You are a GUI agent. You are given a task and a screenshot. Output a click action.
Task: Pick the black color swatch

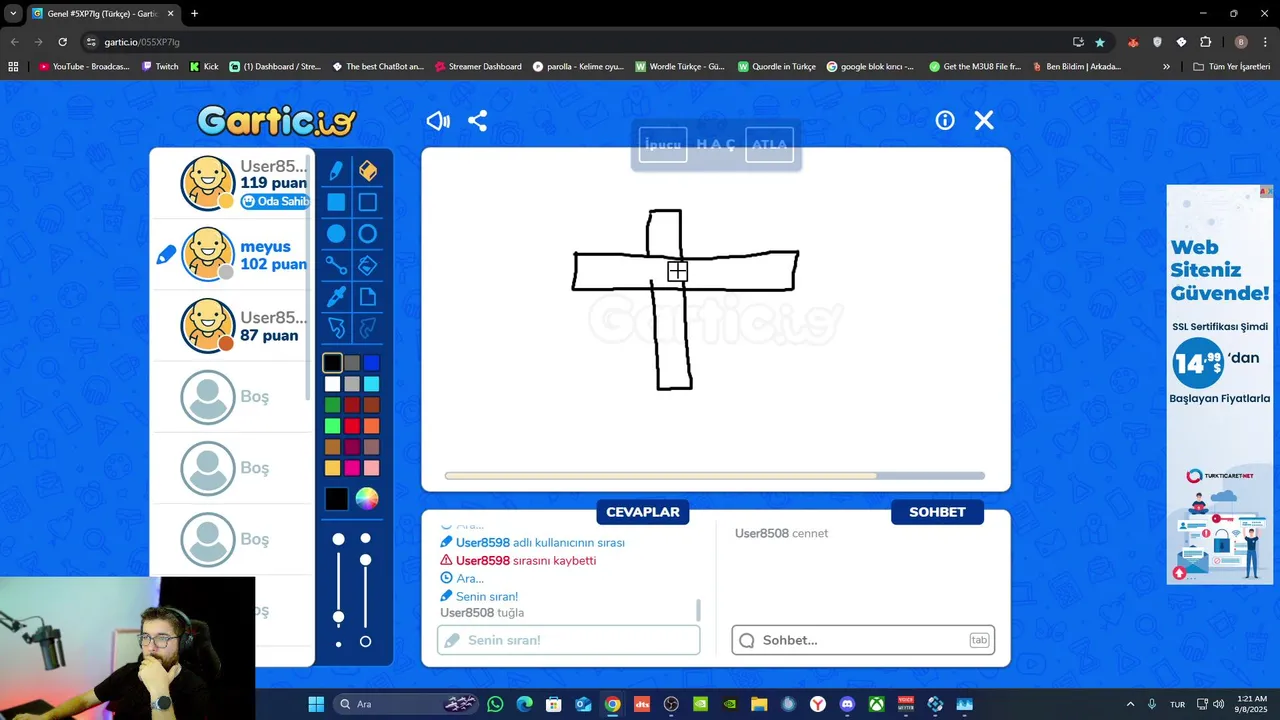[333, 362]
